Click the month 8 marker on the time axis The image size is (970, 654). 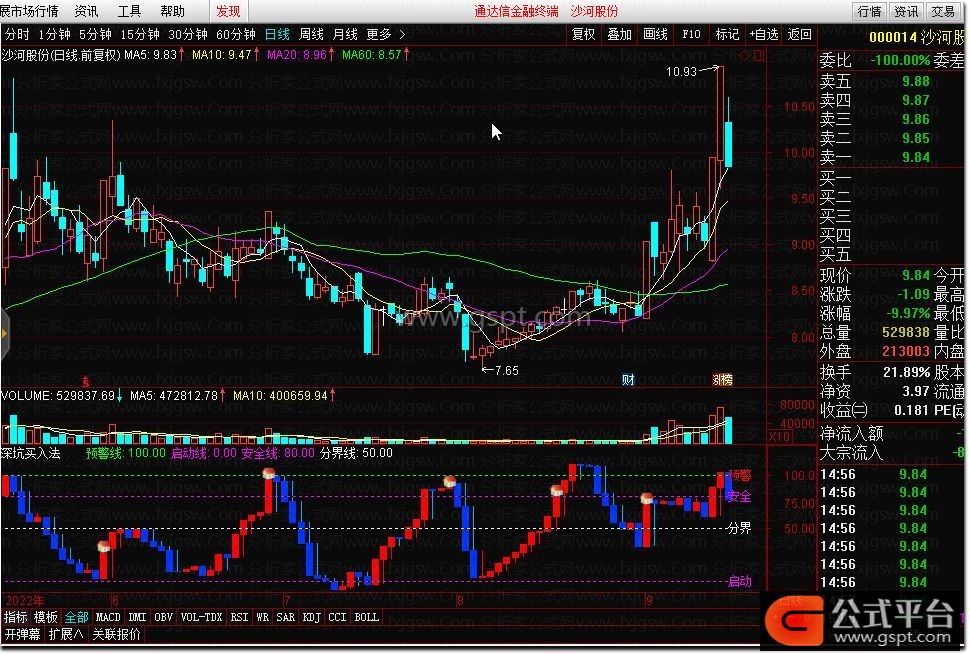click(460, 600)
